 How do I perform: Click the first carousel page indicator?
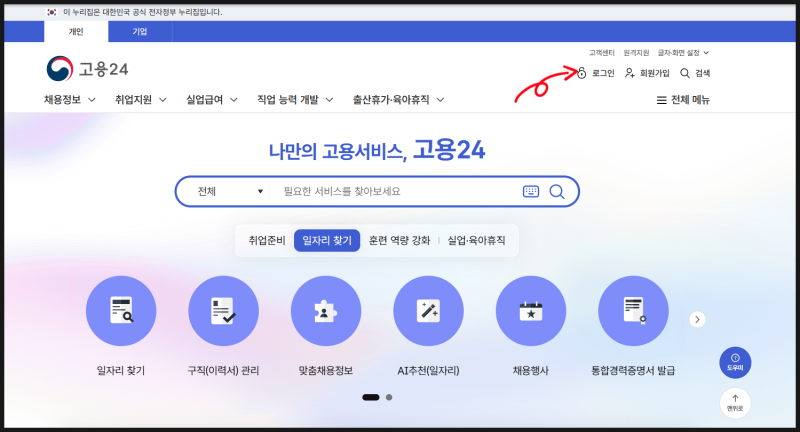click(x=371, y=397)
